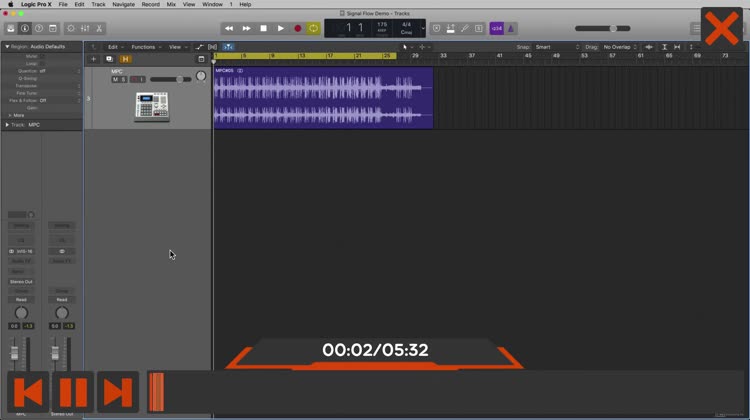Click the MPC track pan knob

pos(201,76)
